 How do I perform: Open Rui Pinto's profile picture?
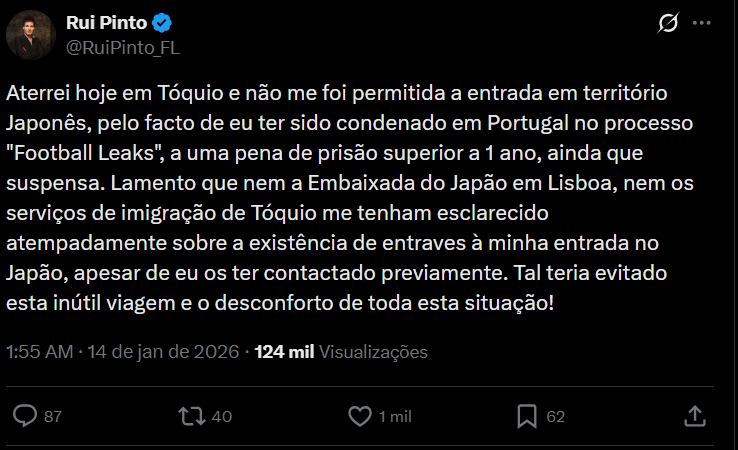pyautogui.click(x=29, y=35)
